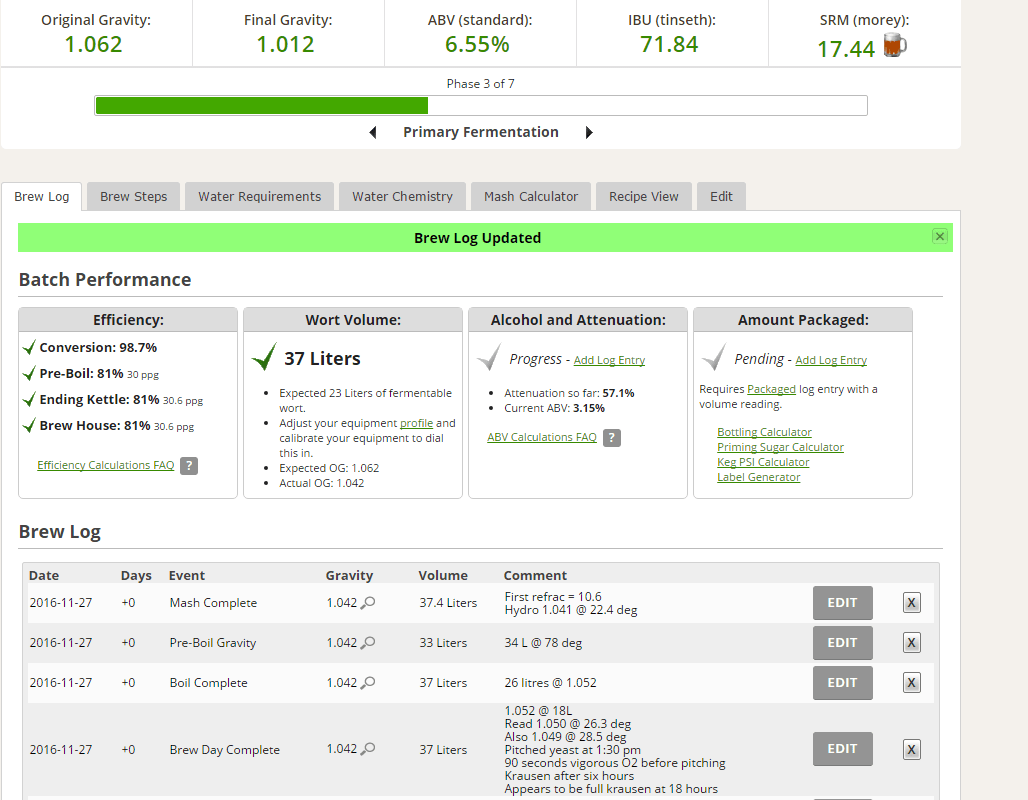
Task: Open the Label Generator link
Action: [x=759, y=477]
